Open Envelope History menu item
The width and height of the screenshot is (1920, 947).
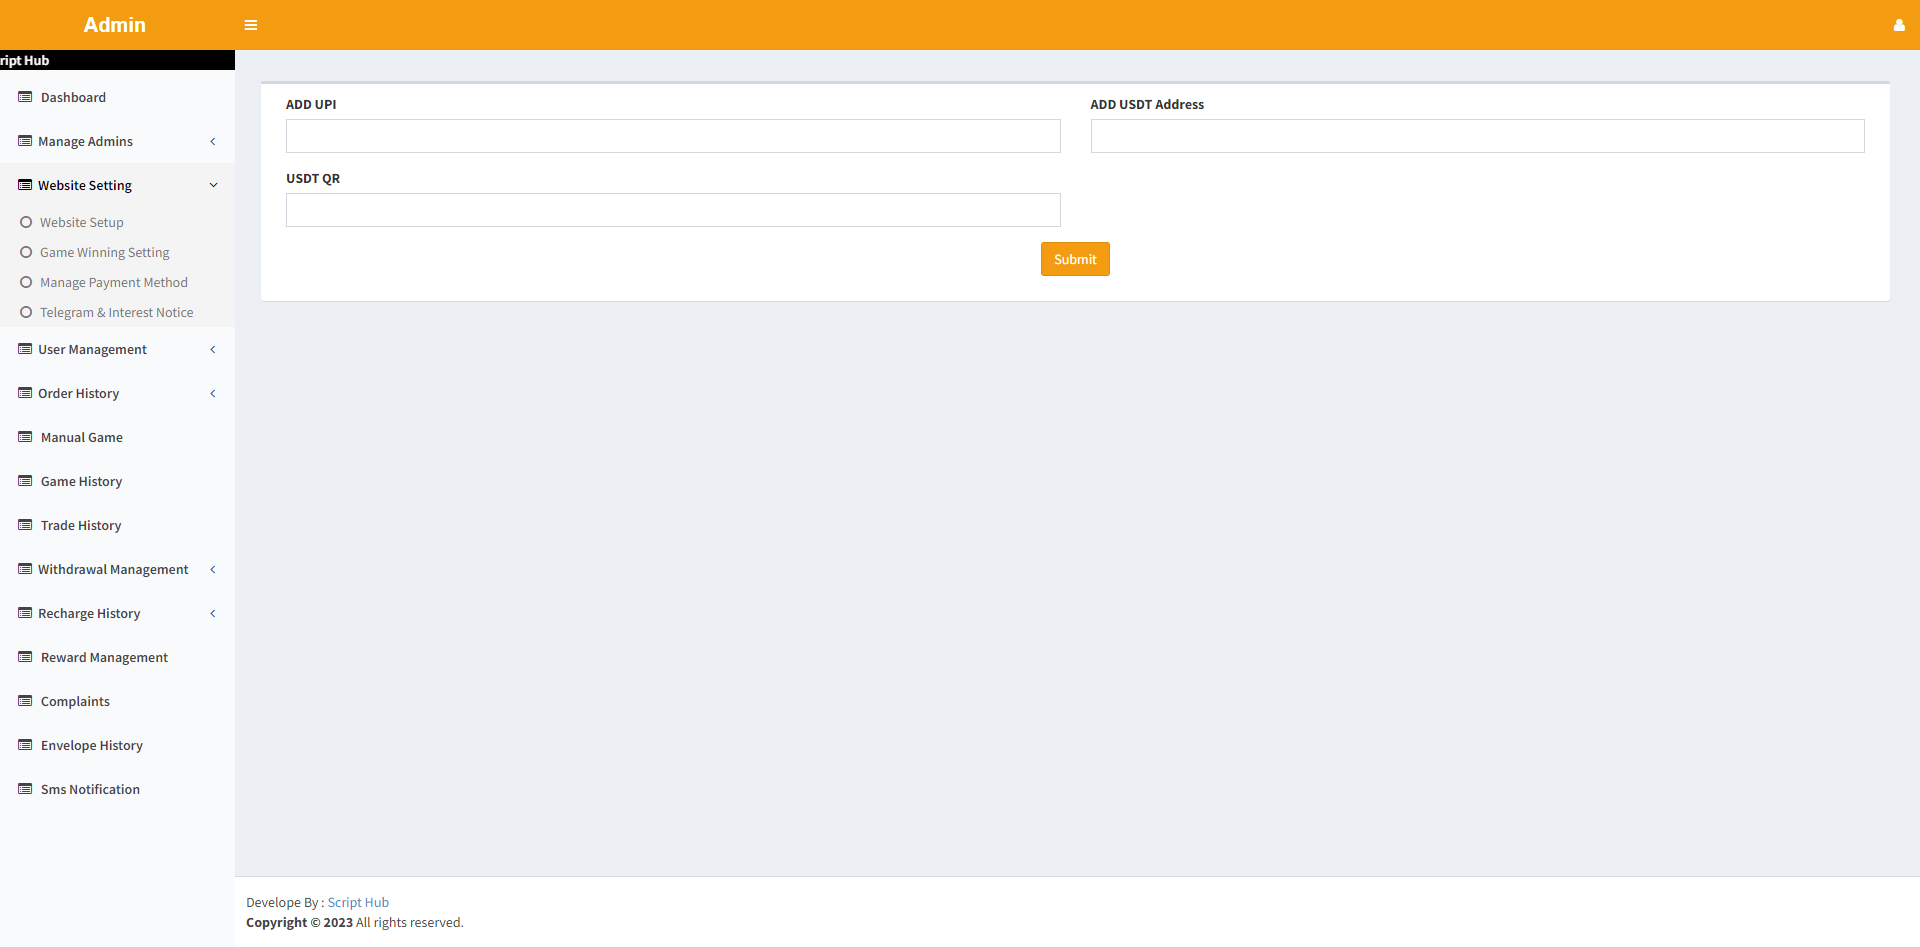coord(92,745)
